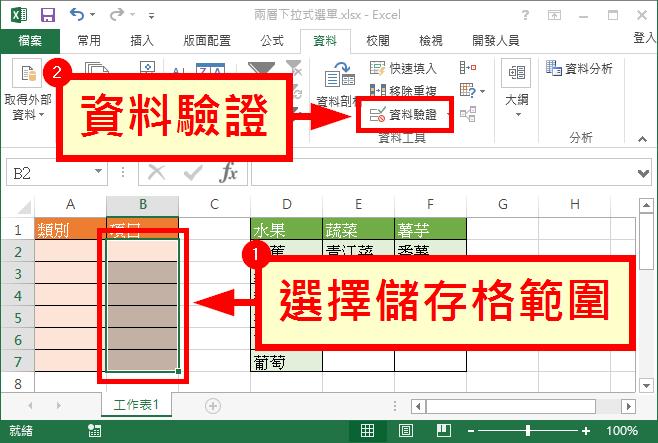Select row 8 header
The height and width of the screenshot is (443, 658).
click(18, 383)
